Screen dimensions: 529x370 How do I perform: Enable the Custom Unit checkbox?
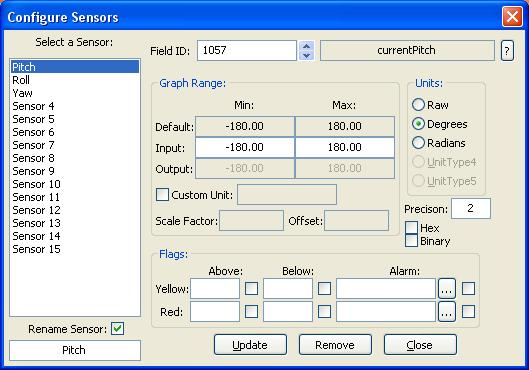pyautogui.click(x=162, y=195)
